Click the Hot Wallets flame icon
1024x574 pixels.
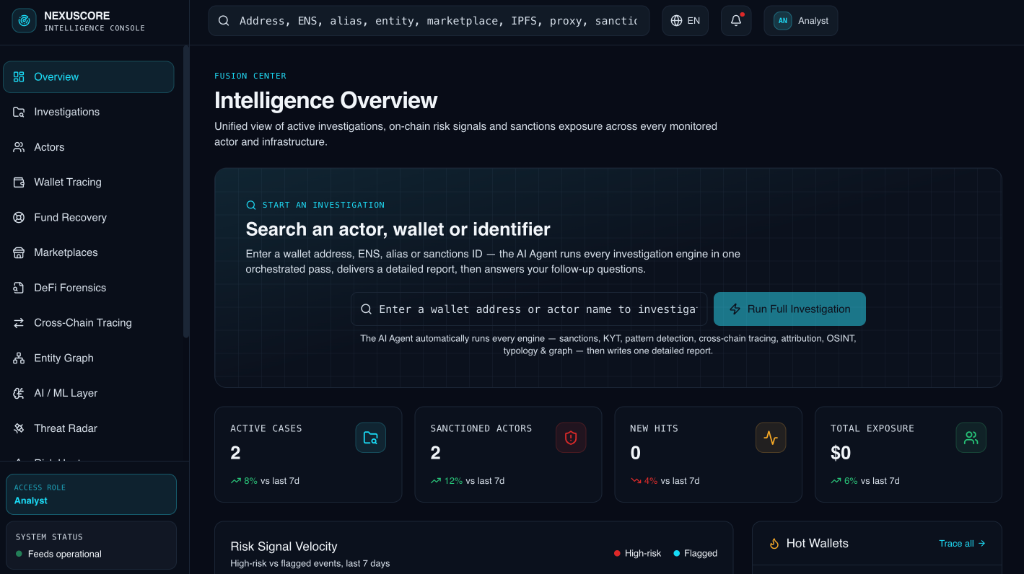click(x=774, y=544)
